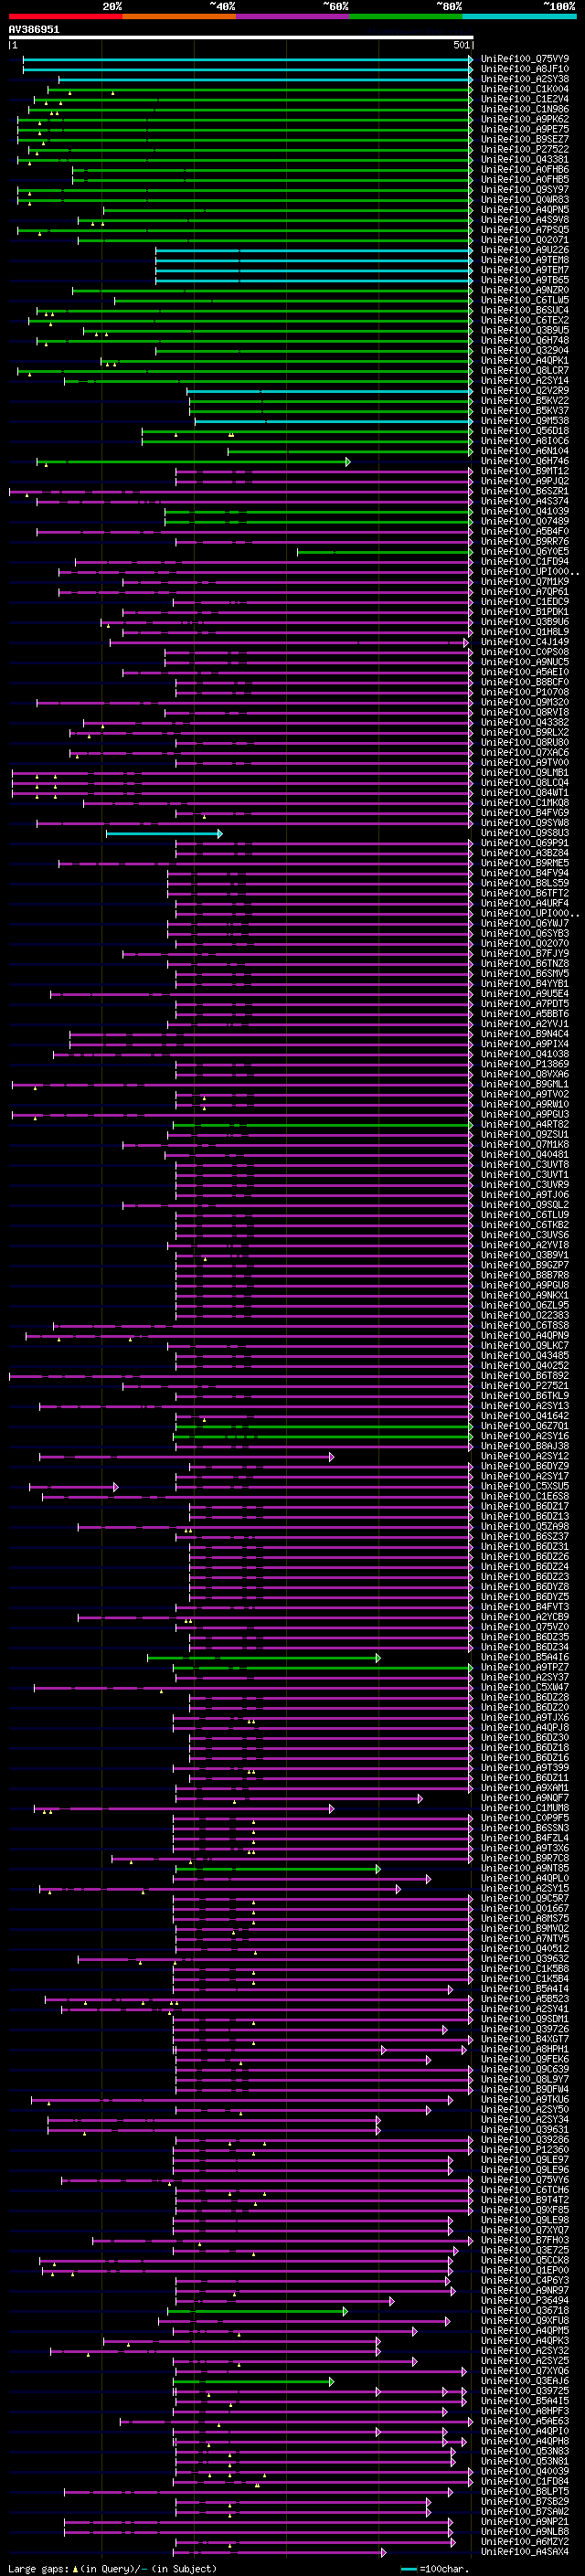Select hit label UniRef100_Q40481
This screenshot has height=2576, width=585.
coord(525,1154)
